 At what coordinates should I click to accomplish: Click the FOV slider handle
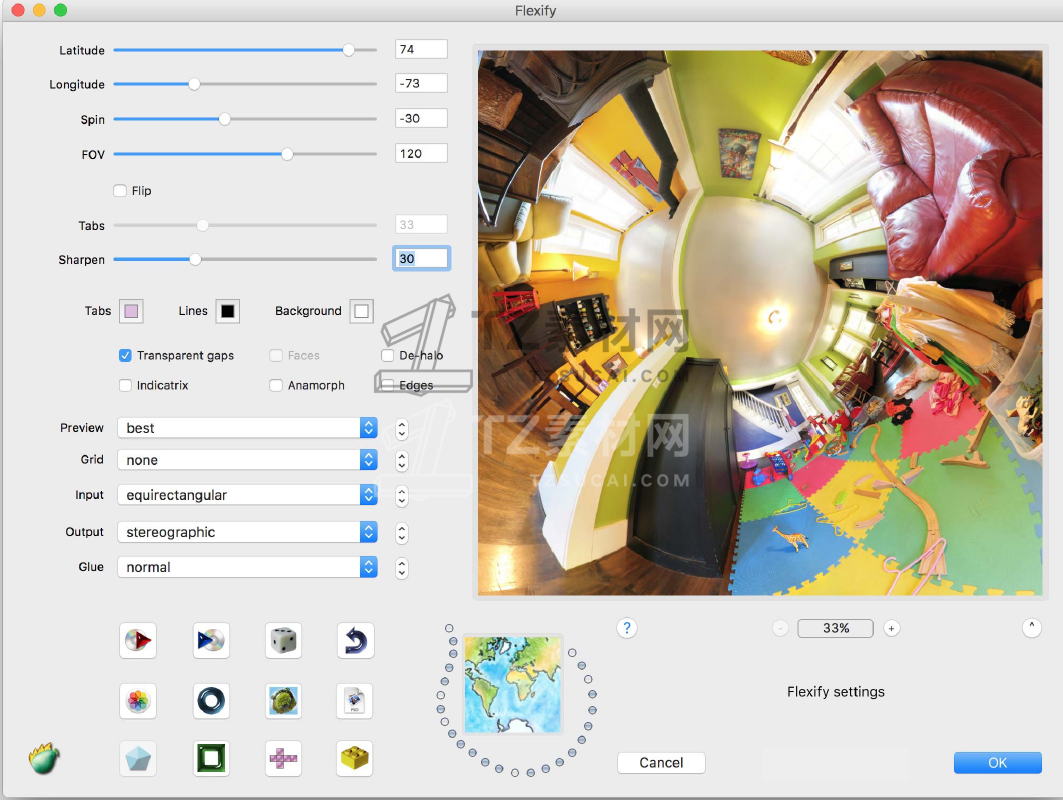point(287,155)
